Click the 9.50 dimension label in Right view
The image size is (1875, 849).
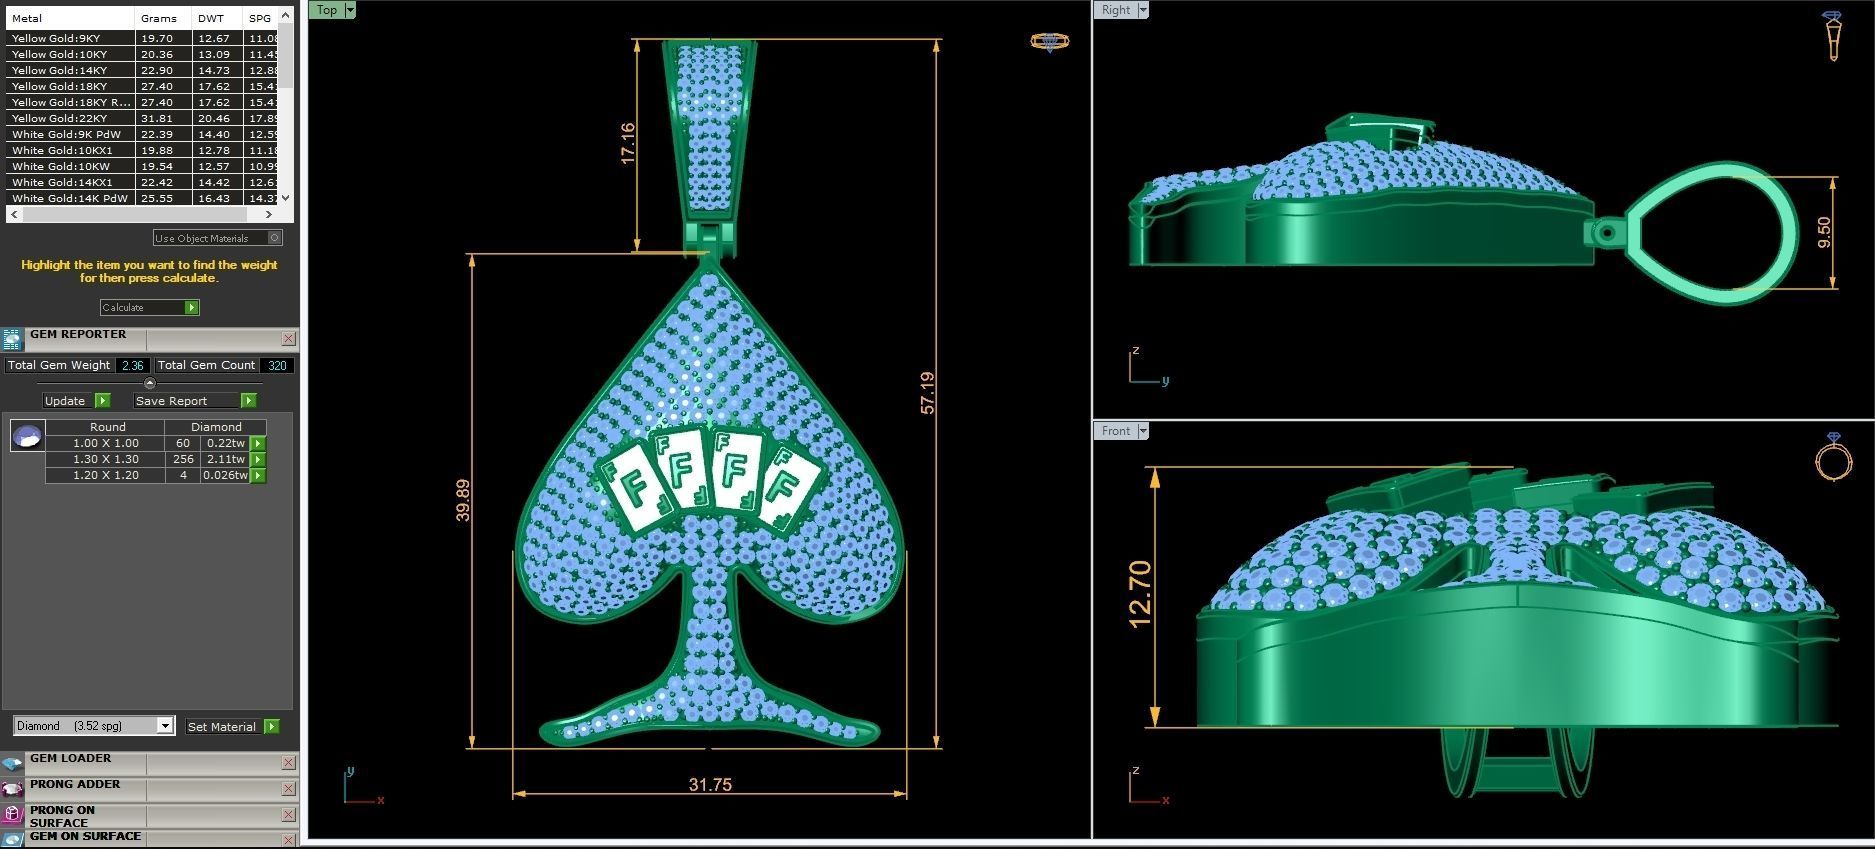(1824, 232)
